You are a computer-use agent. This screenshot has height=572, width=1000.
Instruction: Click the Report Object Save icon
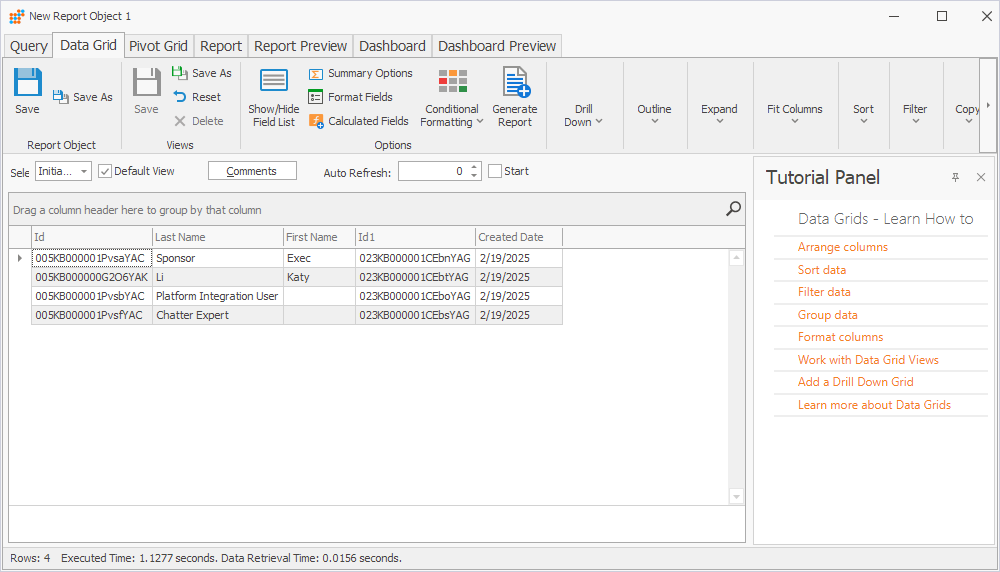[27, 83]
